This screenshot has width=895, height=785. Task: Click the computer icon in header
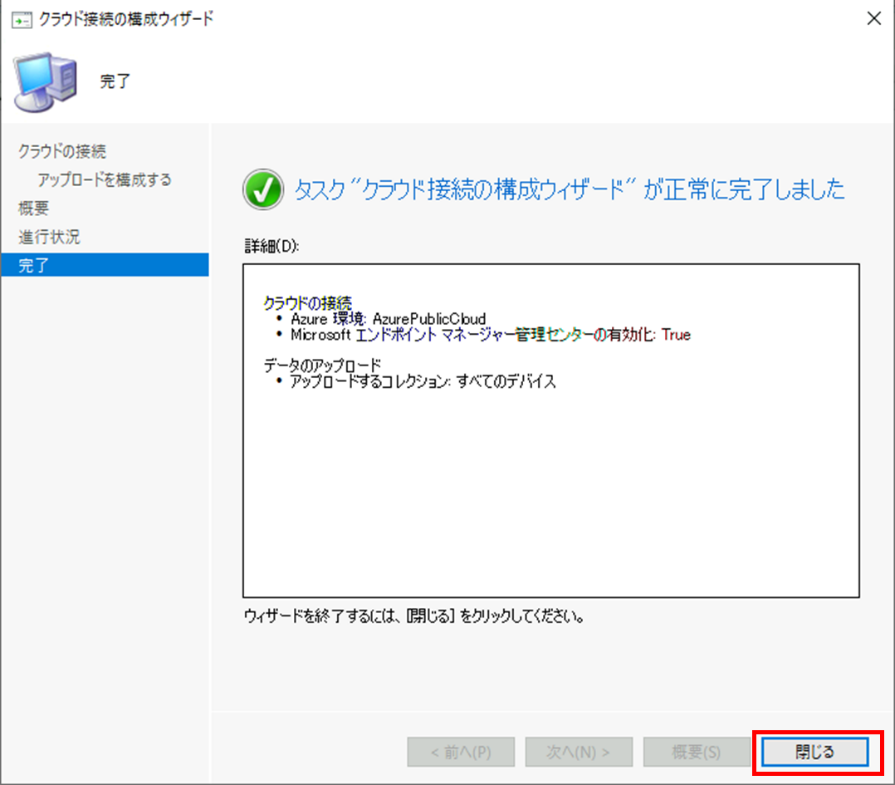point(46,81)
